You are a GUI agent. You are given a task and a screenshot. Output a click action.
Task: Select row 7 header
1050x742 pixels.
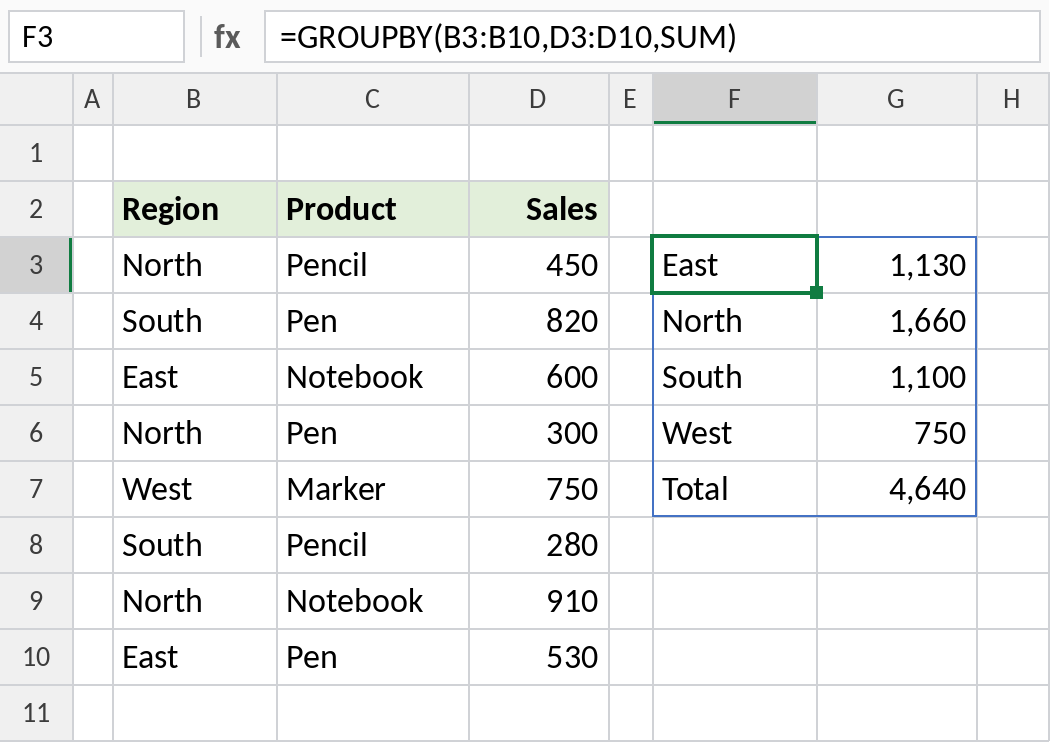click(x=36, y=489)
